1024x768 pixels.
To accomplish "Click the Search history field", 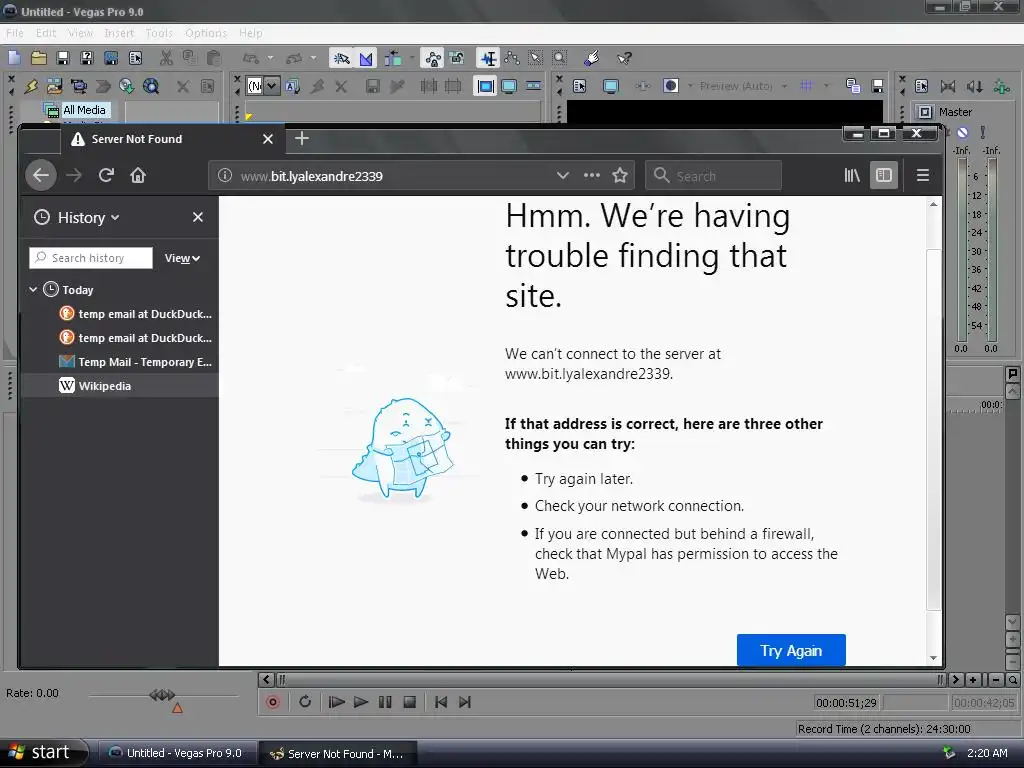I will [x=91, y=258].
